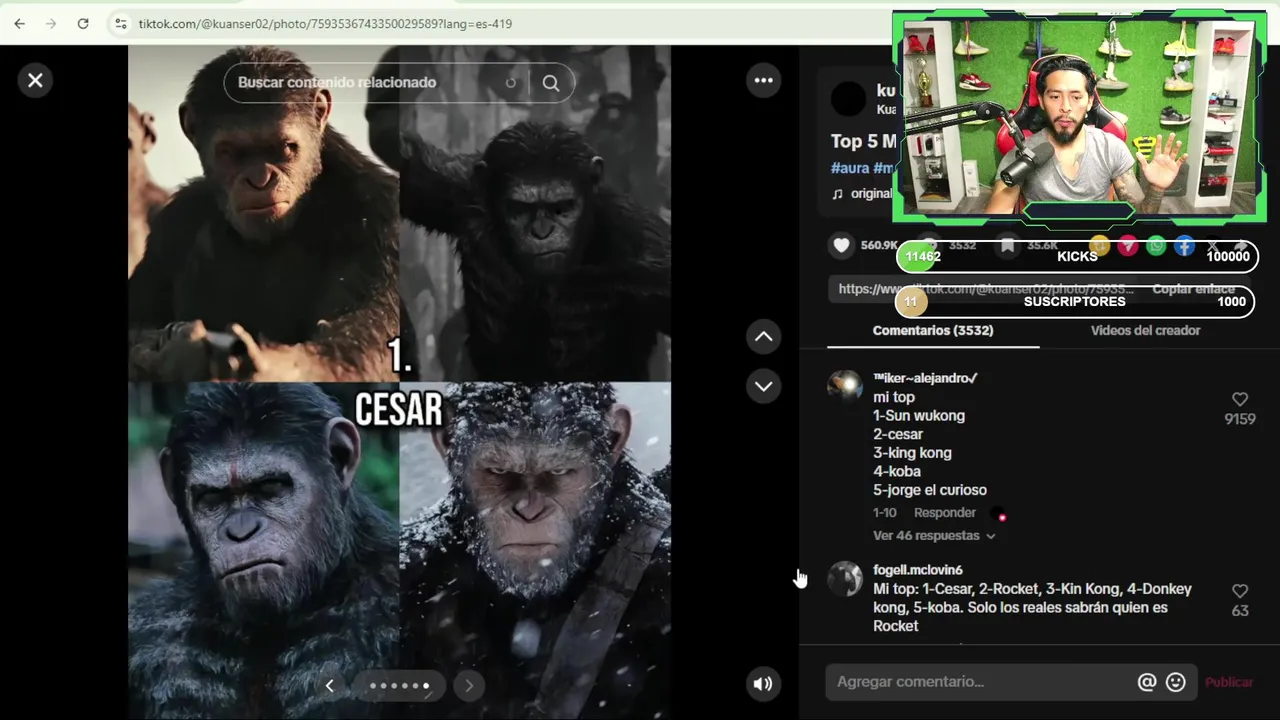Click the music note original sound icon
This screenshot has height=720, width=1280.
coord(838,194)
